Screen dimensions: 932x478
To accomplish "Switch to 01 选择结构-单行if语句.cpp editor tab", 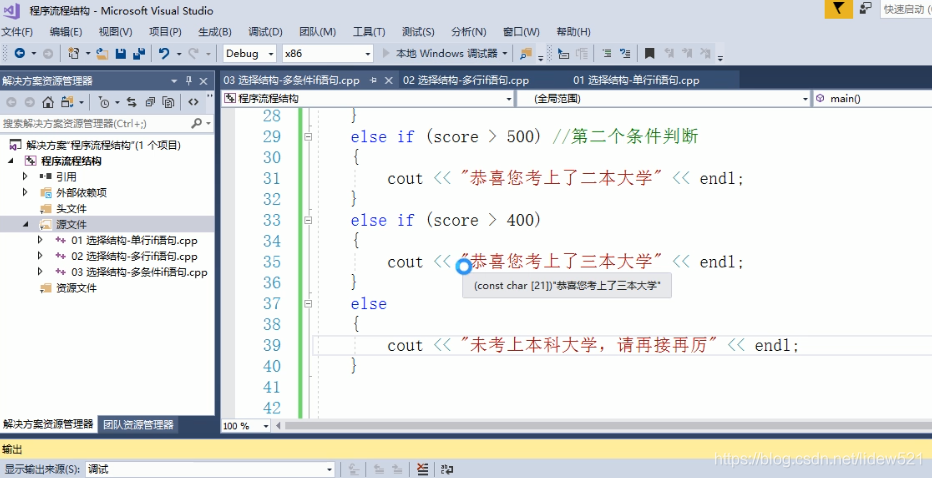I will click(636, 80).
